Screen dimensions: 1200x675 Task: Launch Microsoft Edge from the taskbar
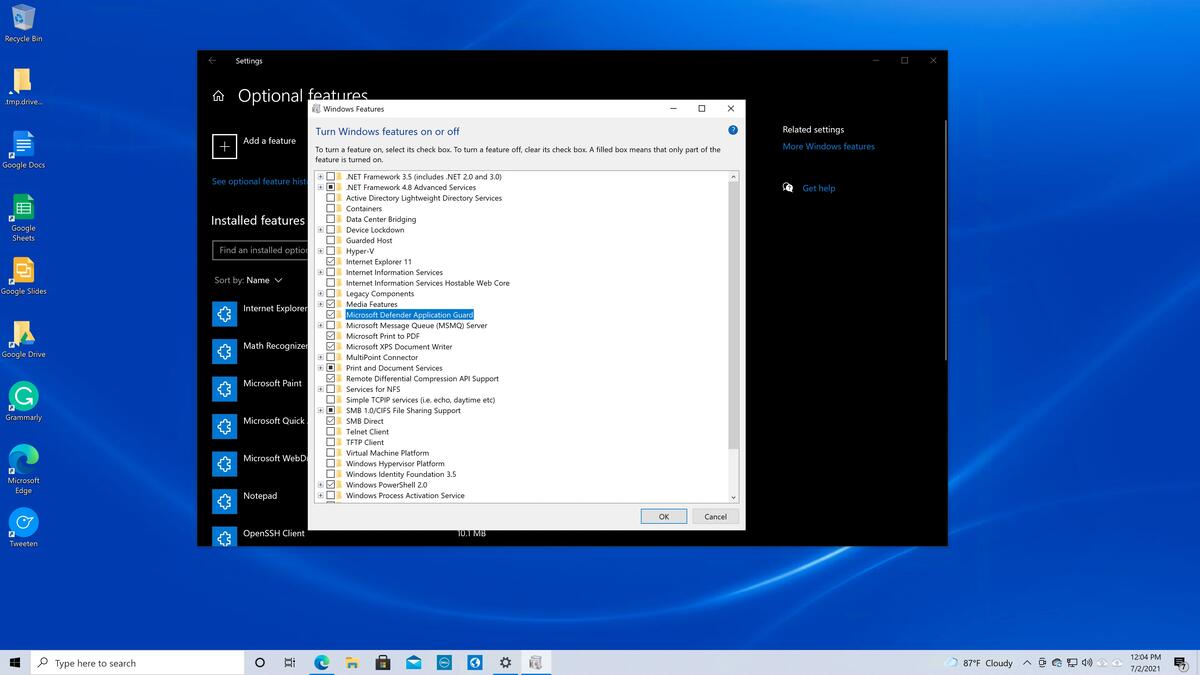point(322,662)
